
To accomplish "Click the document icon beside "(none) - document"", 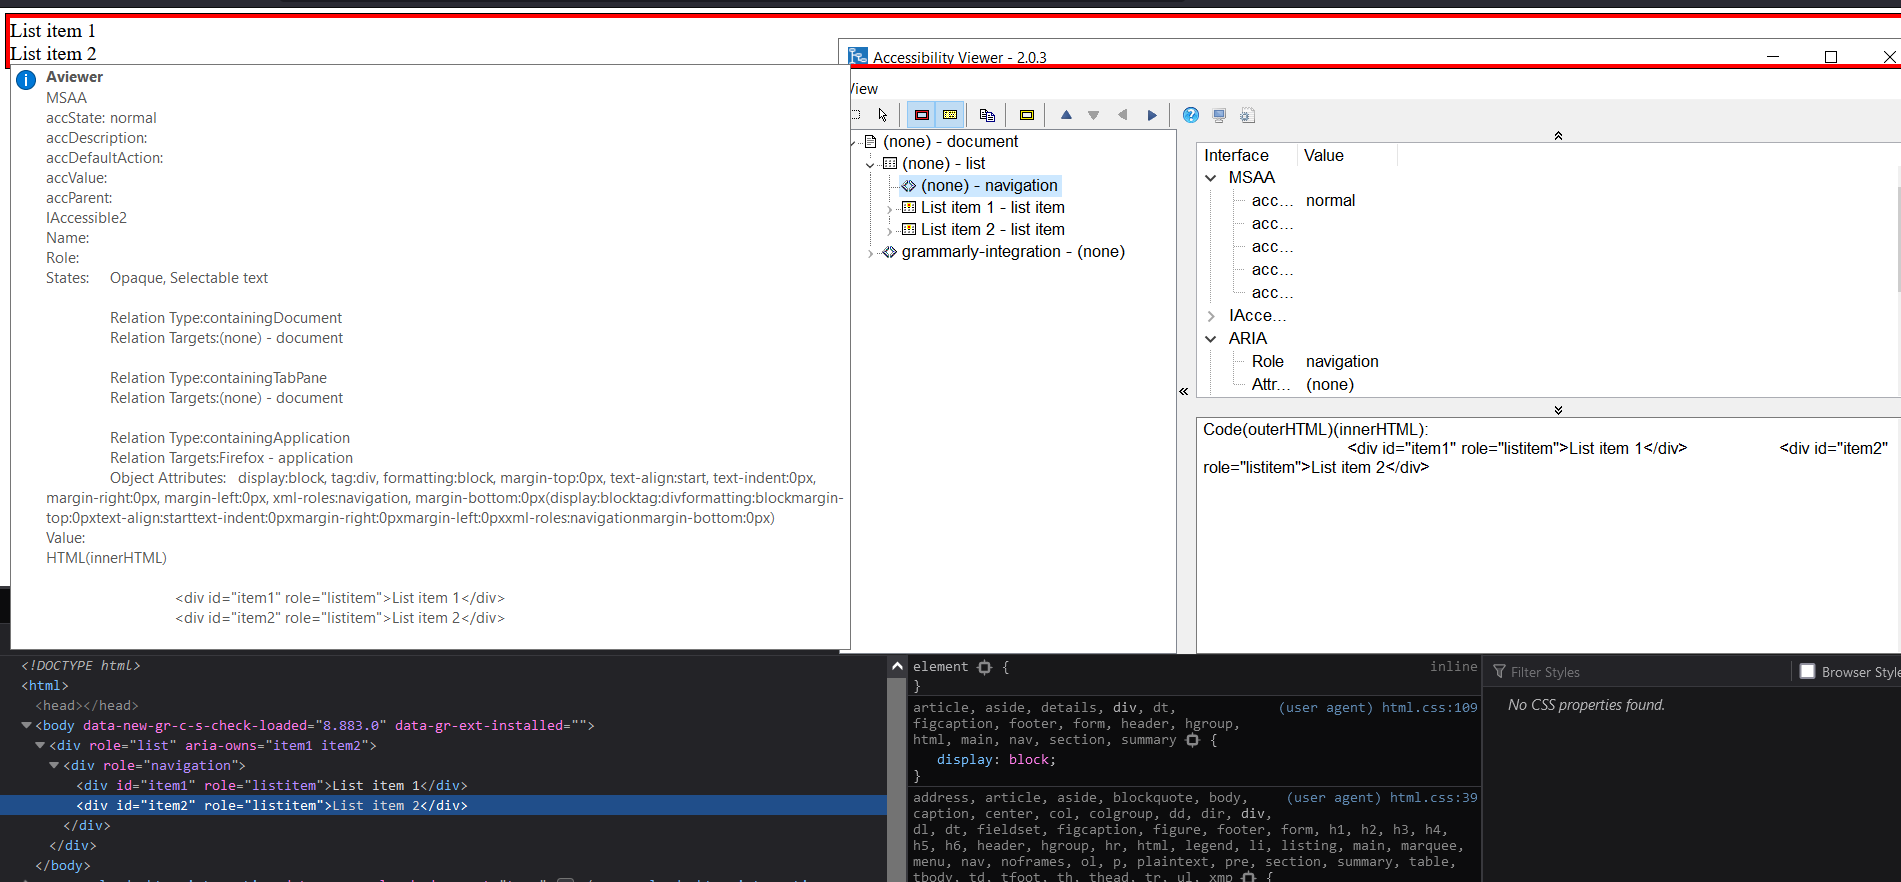I will tap(870, 142).
